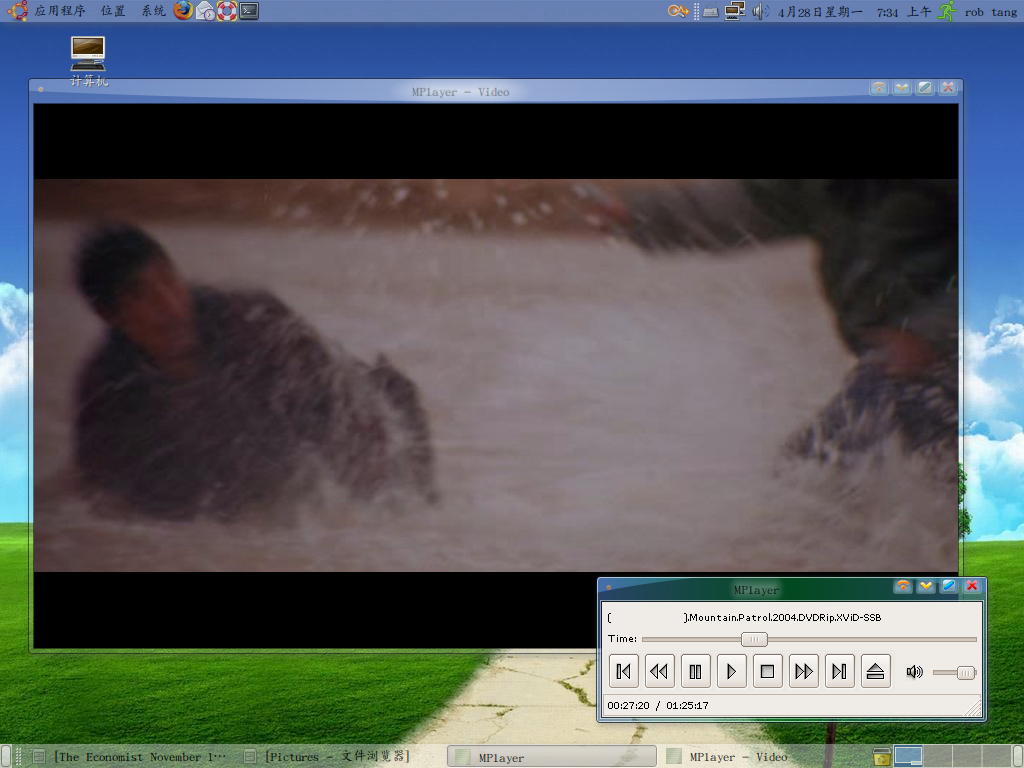Switch to the first workspace
Screen dimensions: 1024x768
pyautogui.click(x=908, y=756)
